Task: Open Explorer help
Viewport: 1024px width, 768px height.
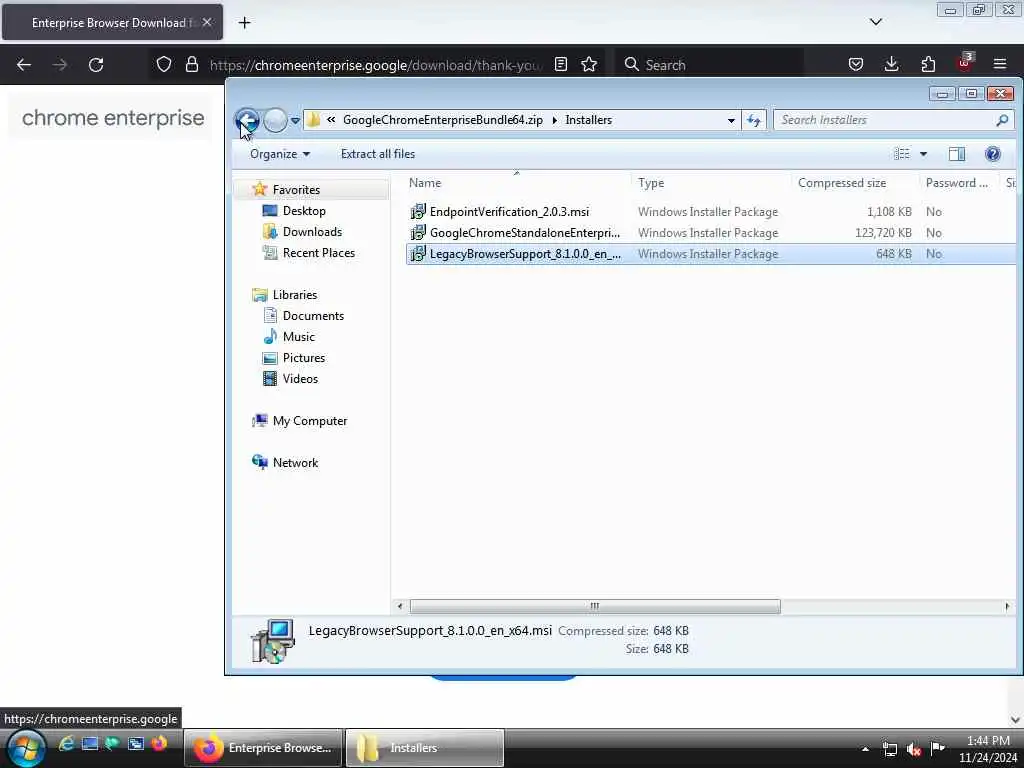Action: coord(992,154)
